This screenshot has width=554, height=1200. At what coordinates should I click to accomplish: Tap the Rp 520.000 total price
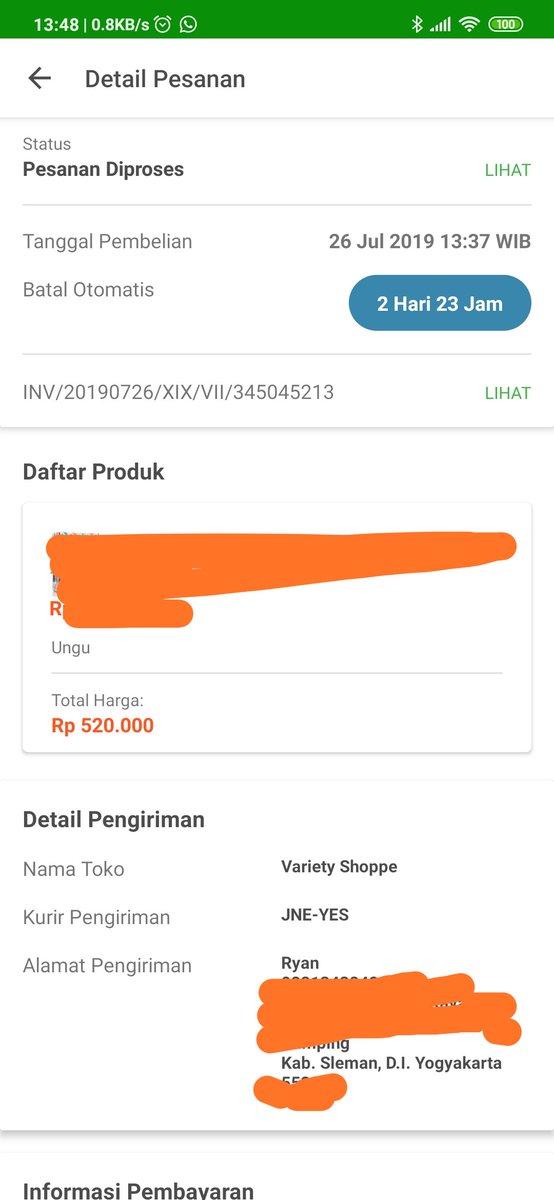(x=103, y=725)
